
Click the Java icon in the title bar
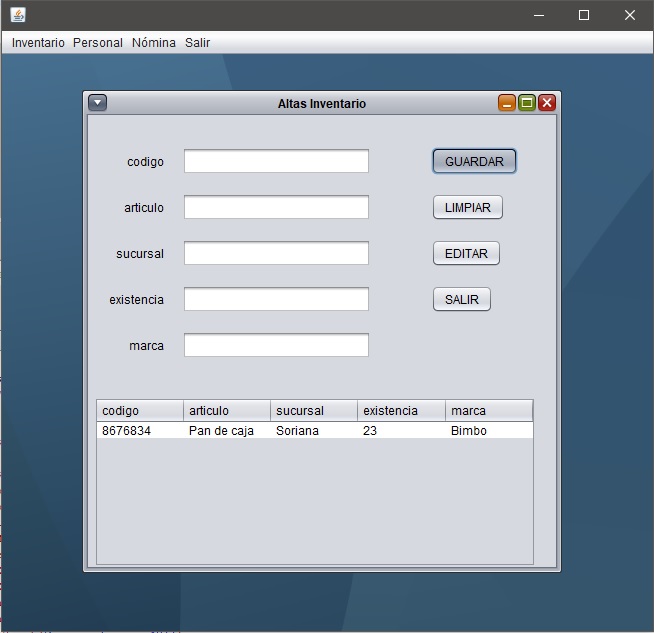point(18,15)
